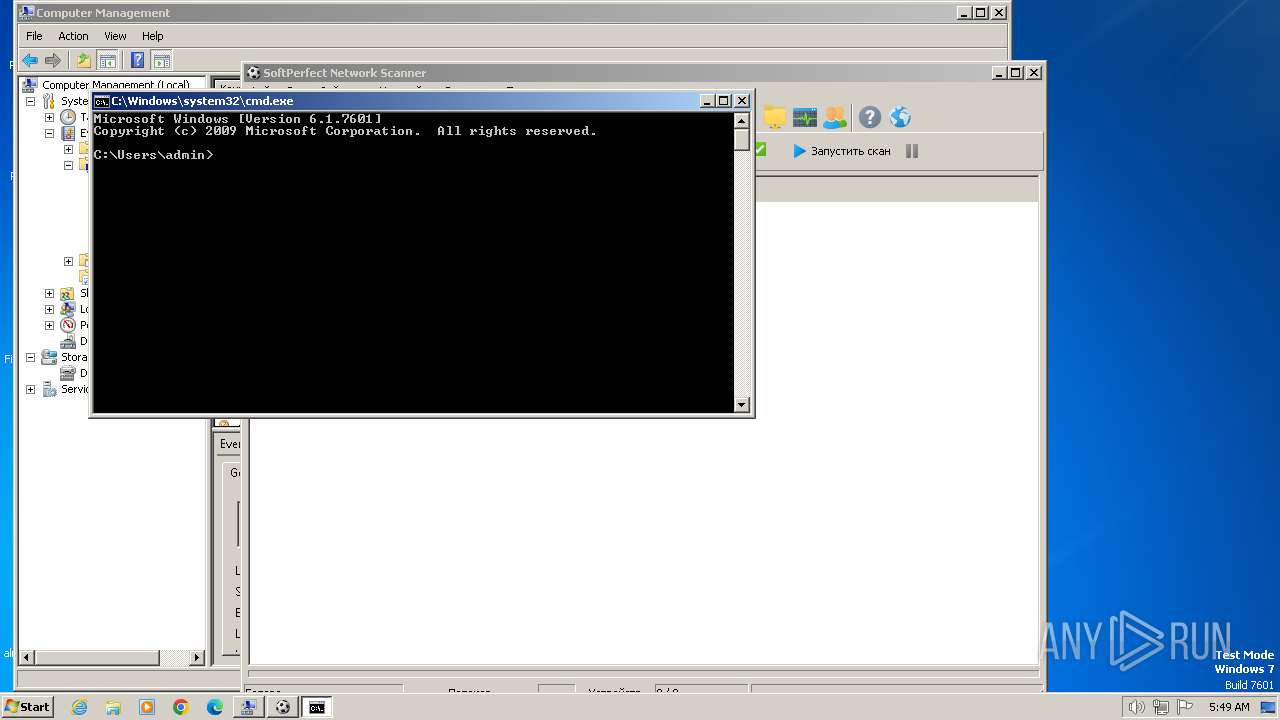Open Action menu in Computer Management
This screenshot has height=720, width=1280.
[73, 36]
